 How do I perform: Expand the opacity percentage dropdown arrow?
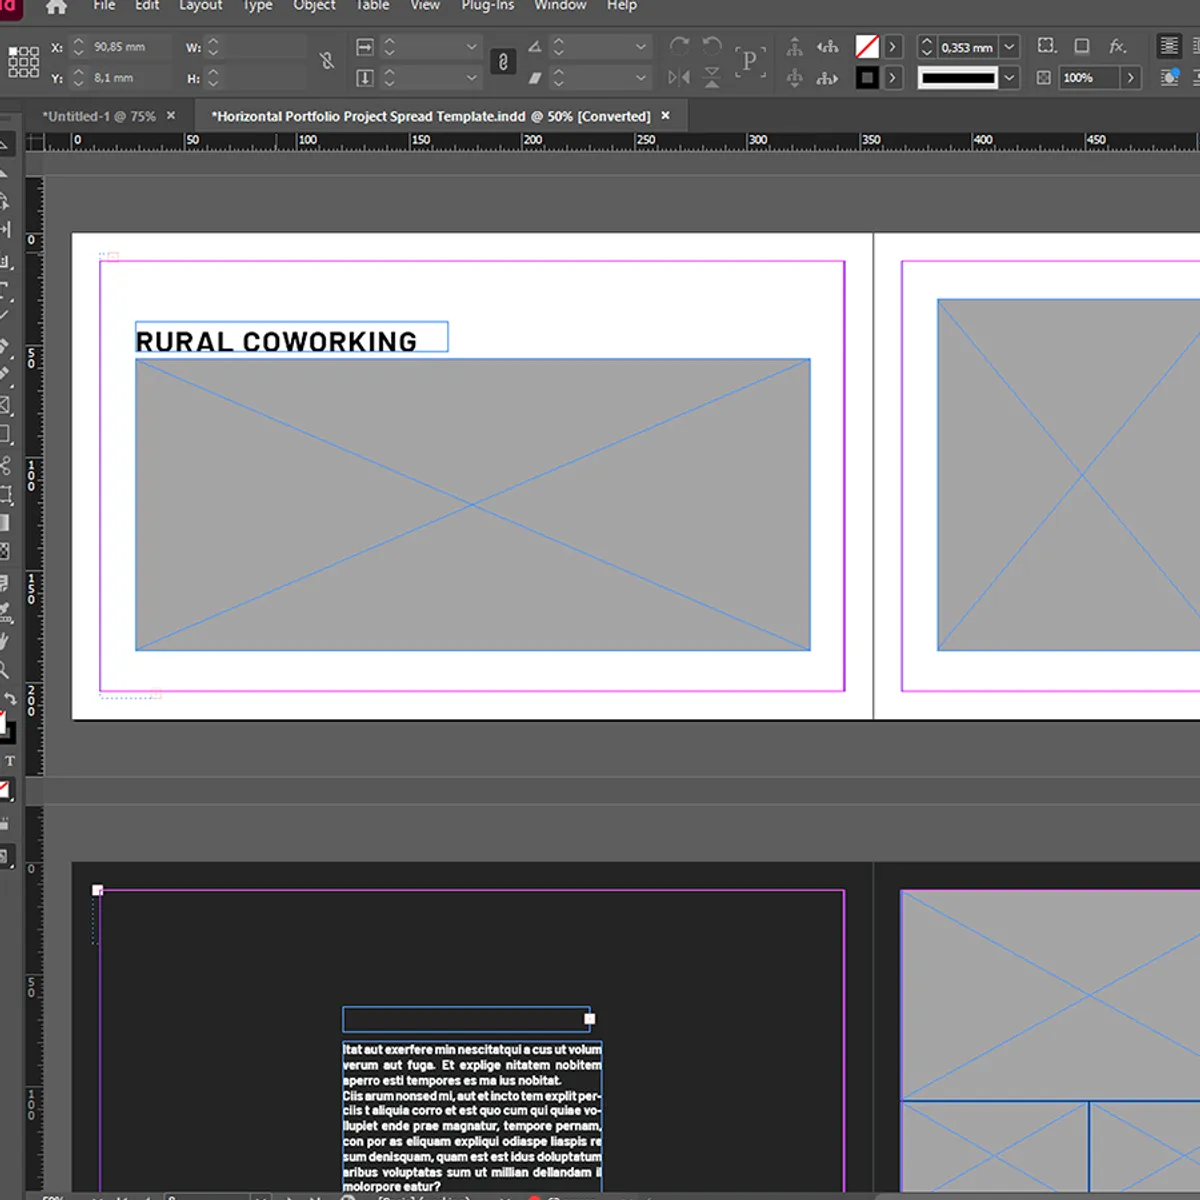click(1129, 77)
